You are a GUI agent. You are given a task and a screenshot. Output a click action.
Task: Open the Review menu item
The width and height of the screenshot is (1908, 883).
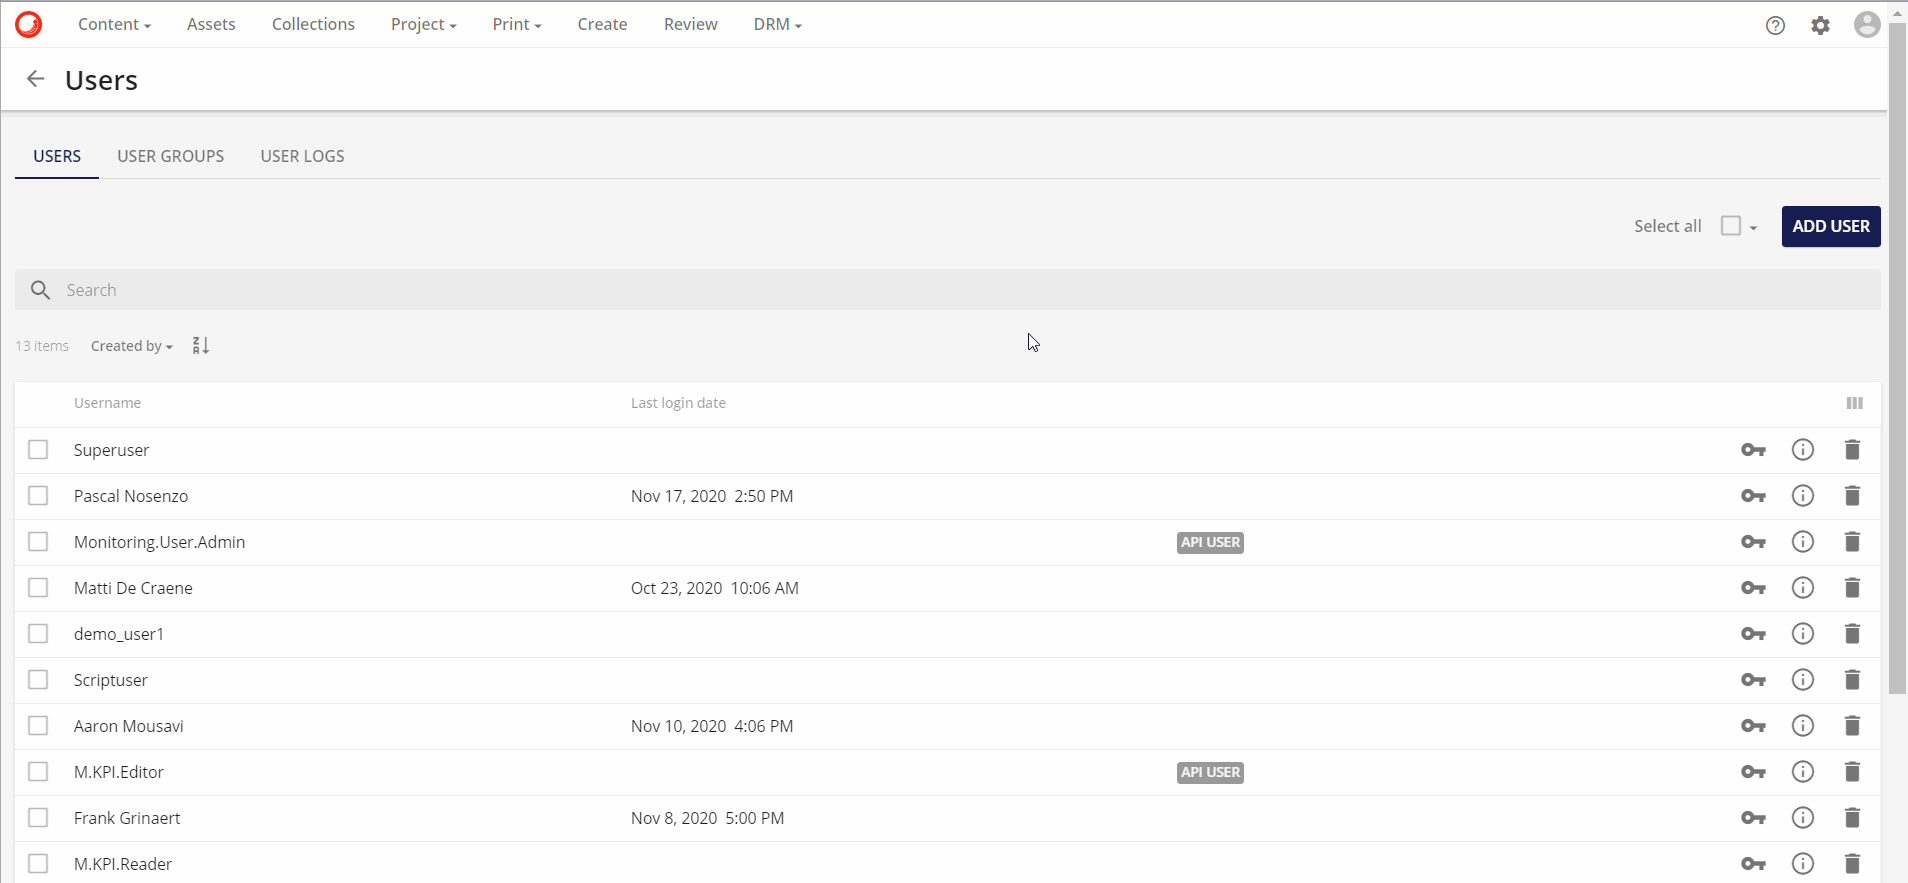click(x=691, y=24)
